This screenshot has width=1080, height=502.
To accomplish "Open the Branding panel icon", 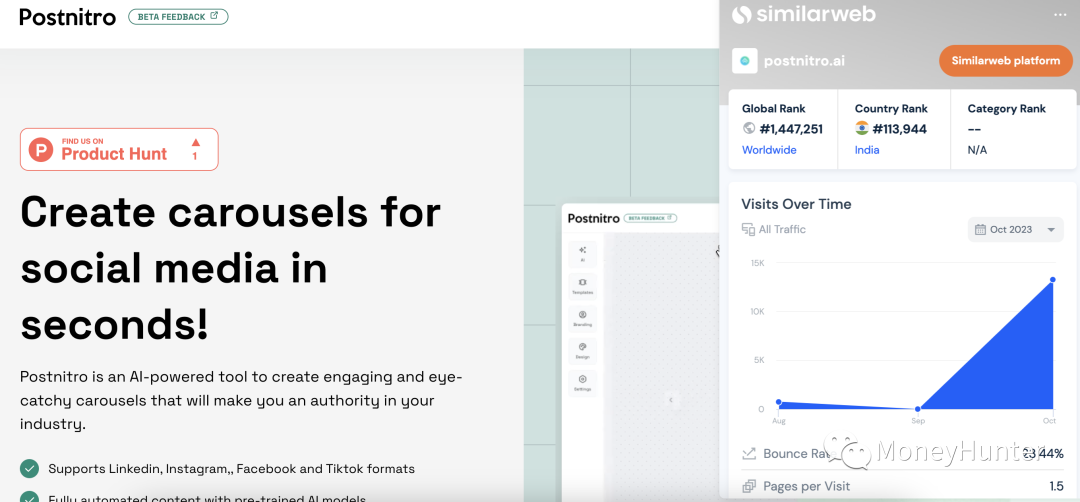I will click(582, 318).
